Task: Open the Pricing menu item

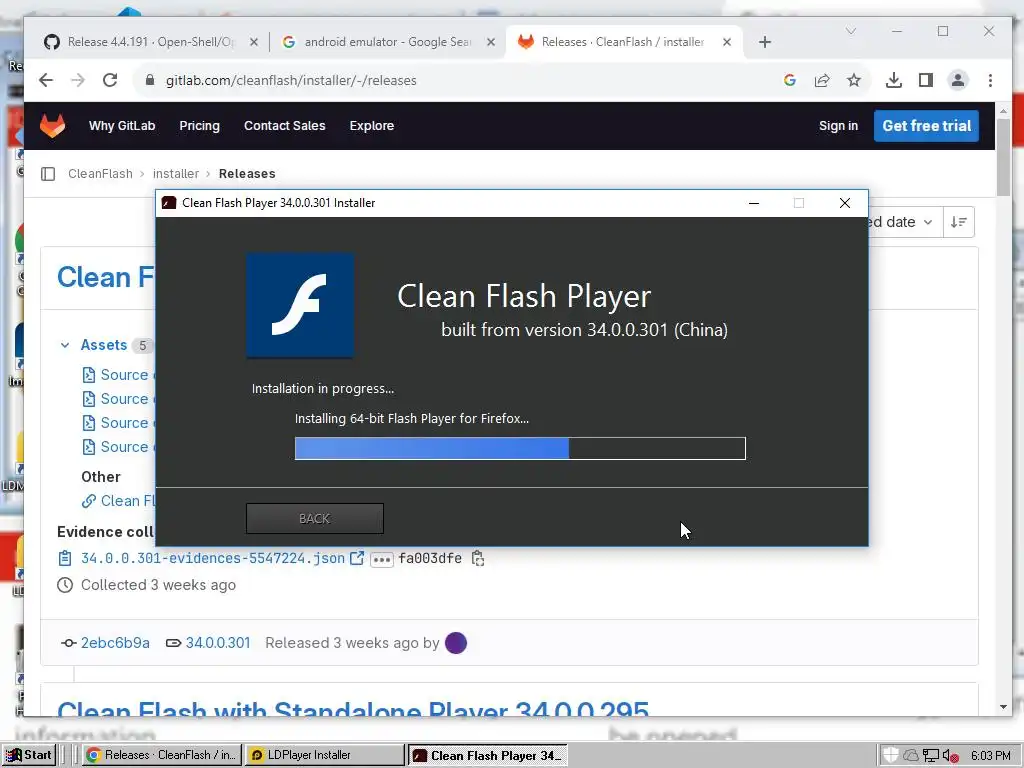Action: [x=199, y=125]
